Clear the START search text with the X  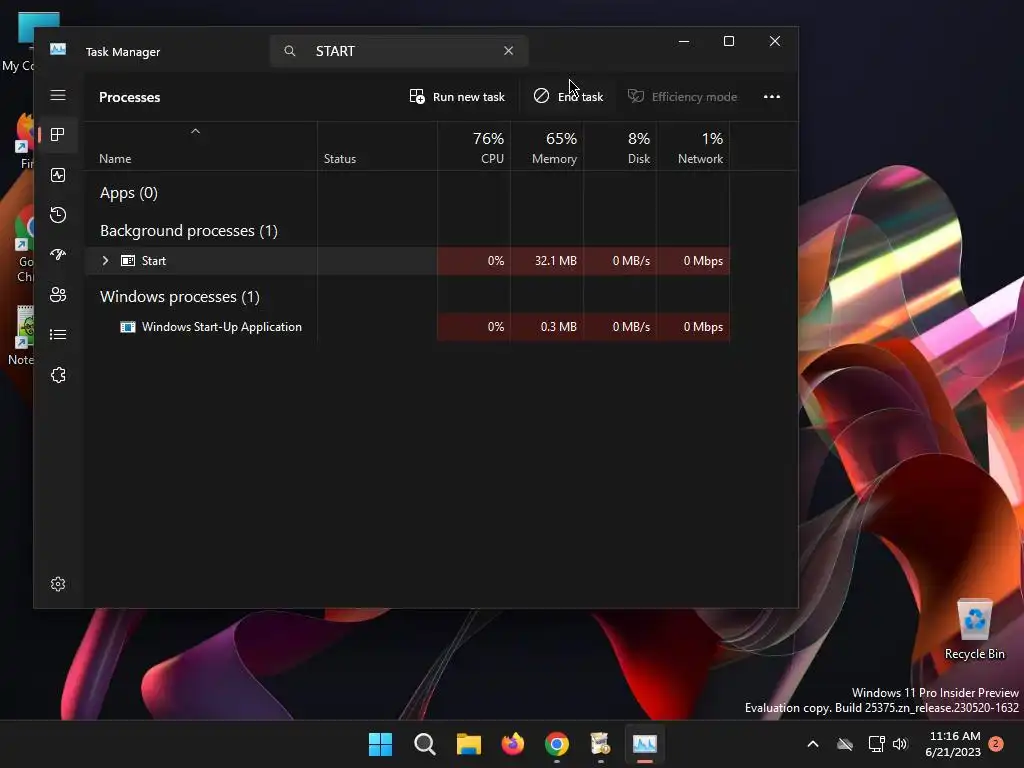508,51
